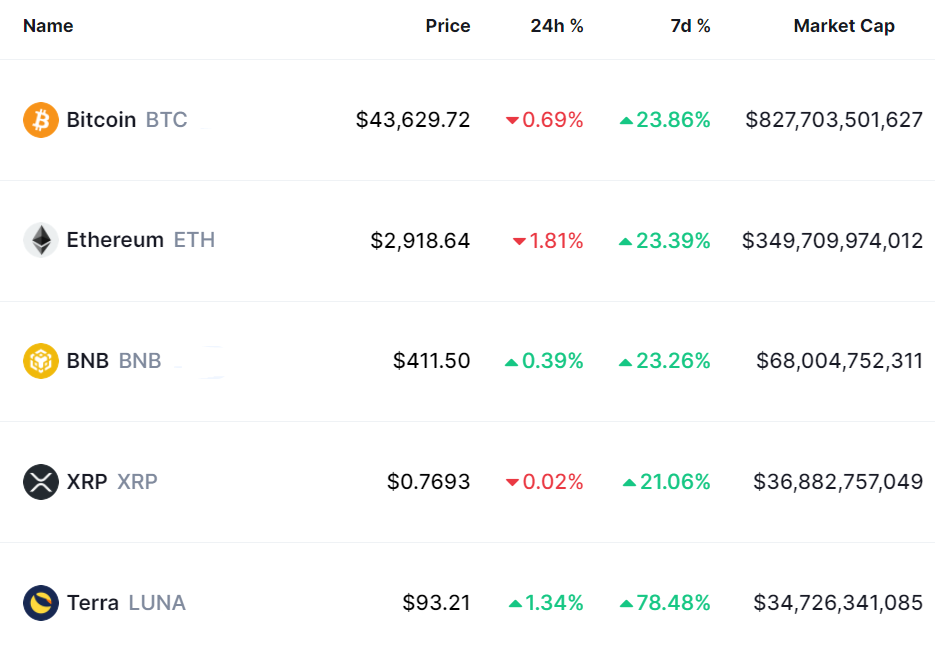
Task: Sort by 7d % column header
Action: point(690,26)
